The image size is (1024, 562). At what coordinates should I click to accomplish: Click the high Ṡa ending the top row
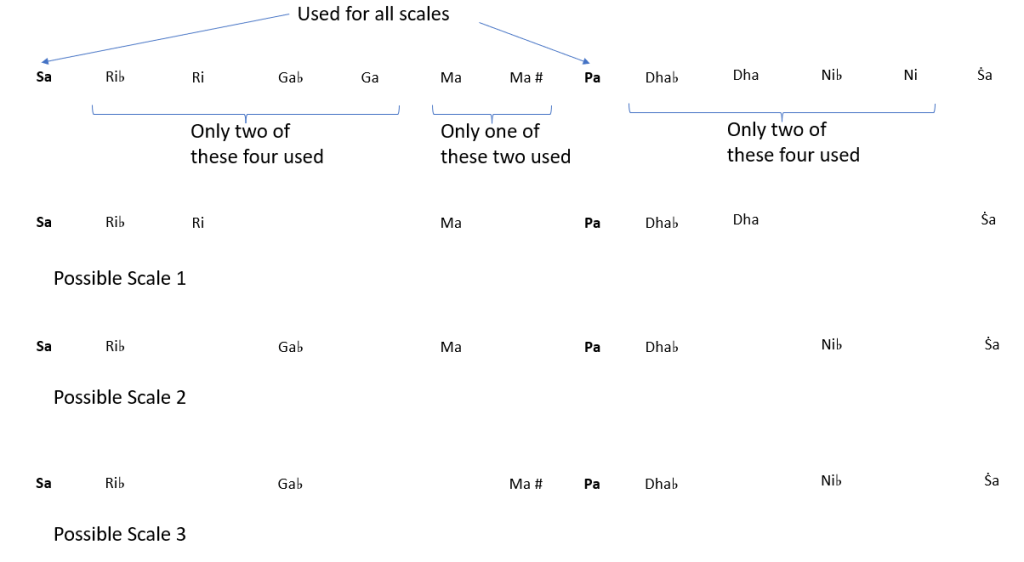tap(985, 76)
